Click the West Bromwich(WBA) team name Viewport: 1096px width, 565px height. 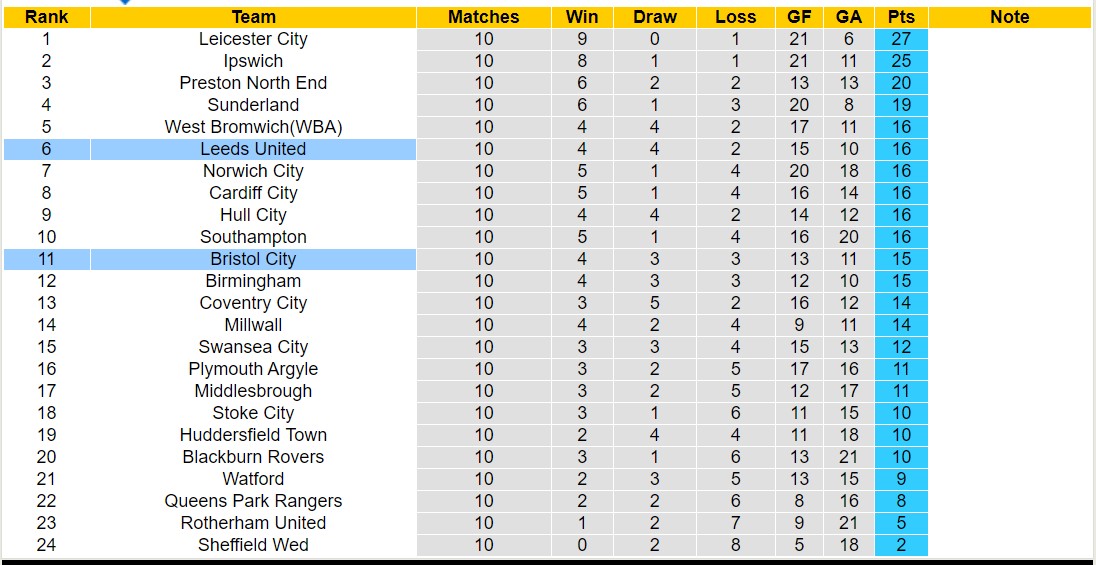click(253, 127)
